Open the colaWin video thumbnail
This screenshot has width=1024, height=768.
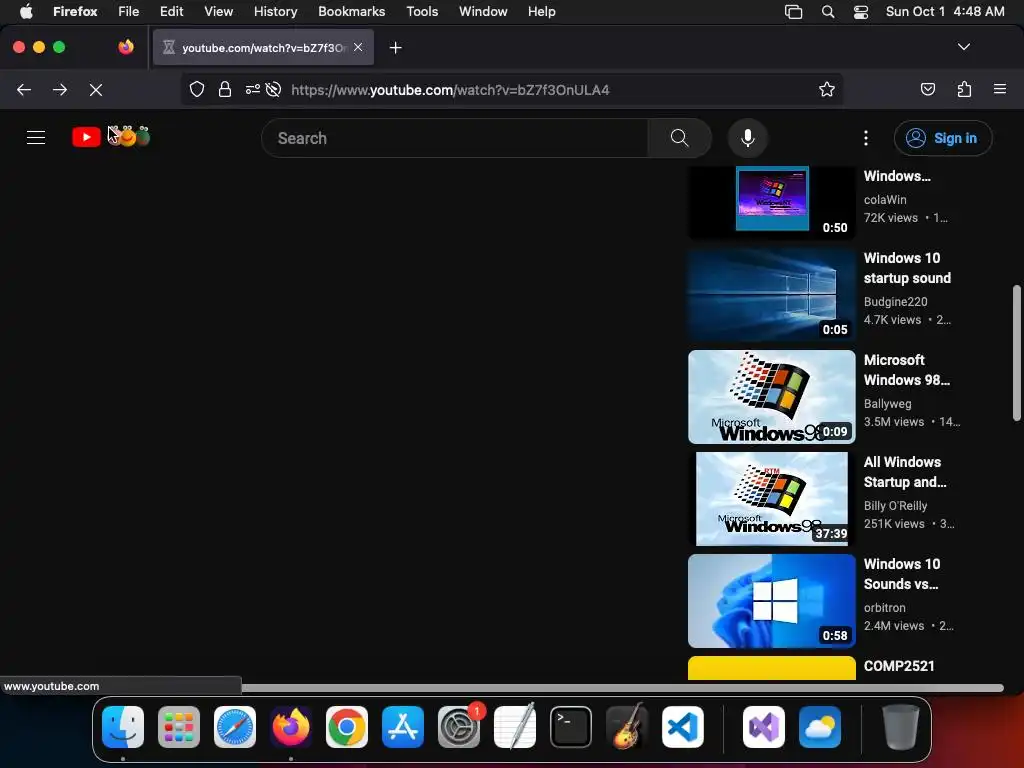771,202
